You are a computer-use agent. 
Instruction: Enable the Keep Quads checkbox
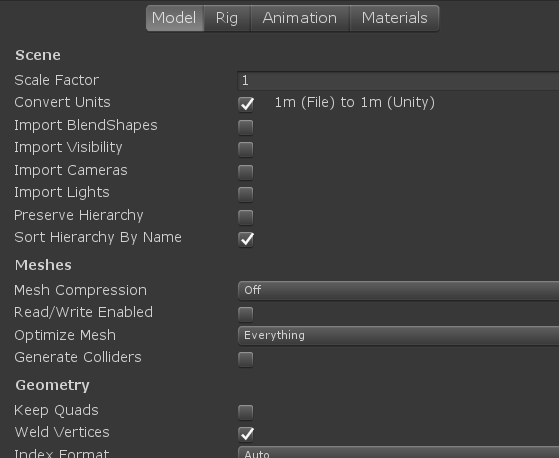point(246,412)
